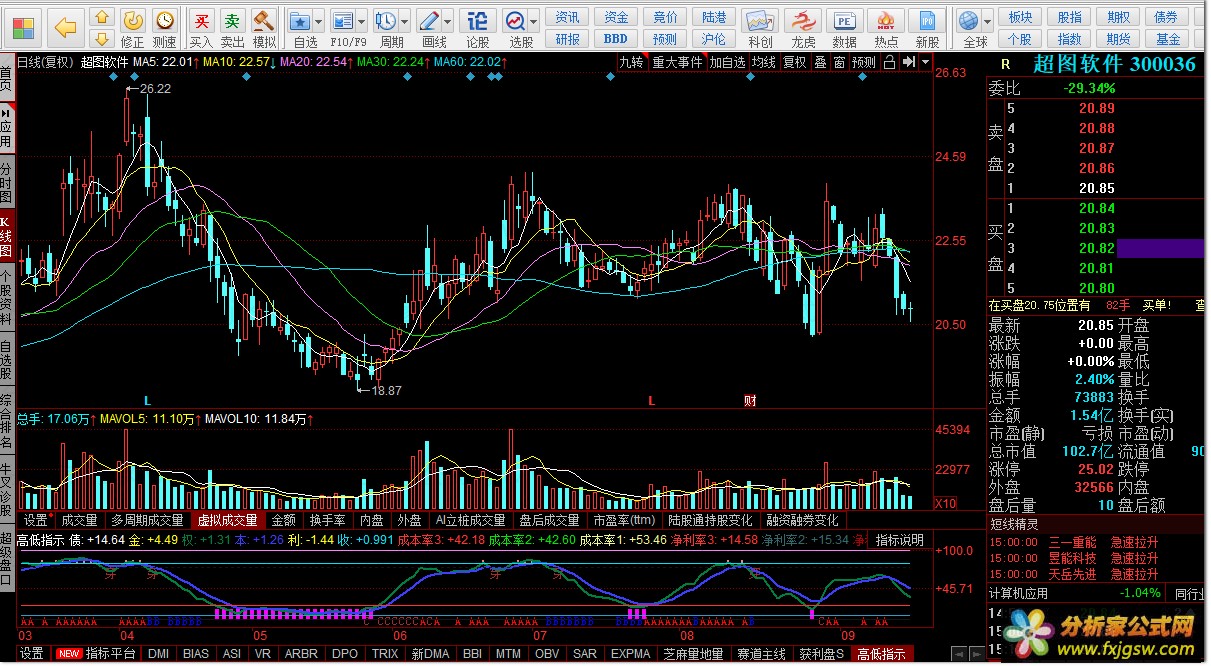
Task: Toggle 预测 forecast in chart toolbar
Action: pos(863,62)
